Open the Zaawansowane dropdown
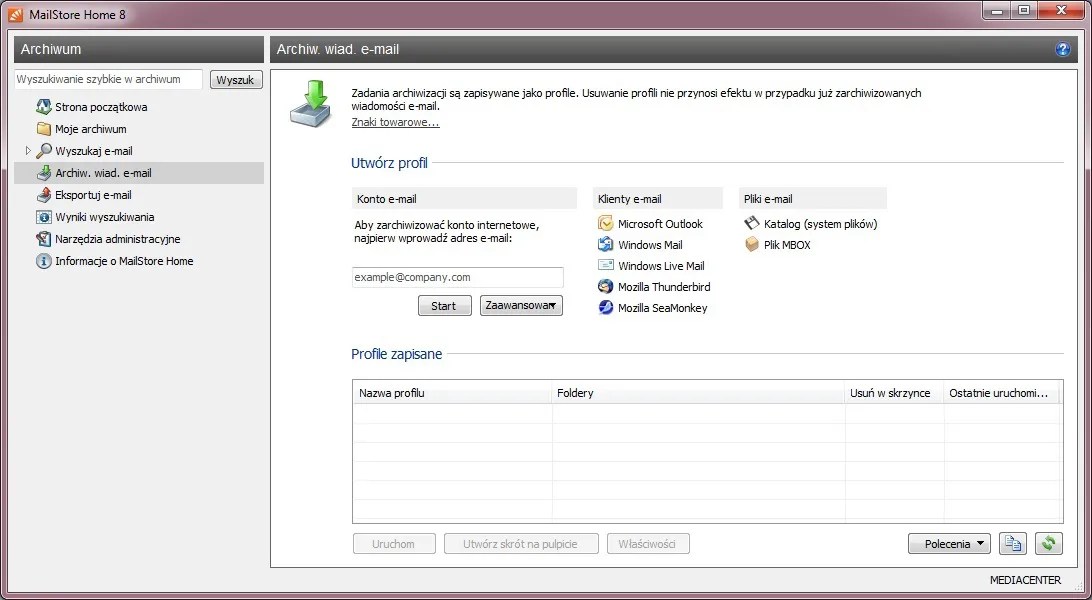This screenshot has width=1092, height=600. click(520, 305)
